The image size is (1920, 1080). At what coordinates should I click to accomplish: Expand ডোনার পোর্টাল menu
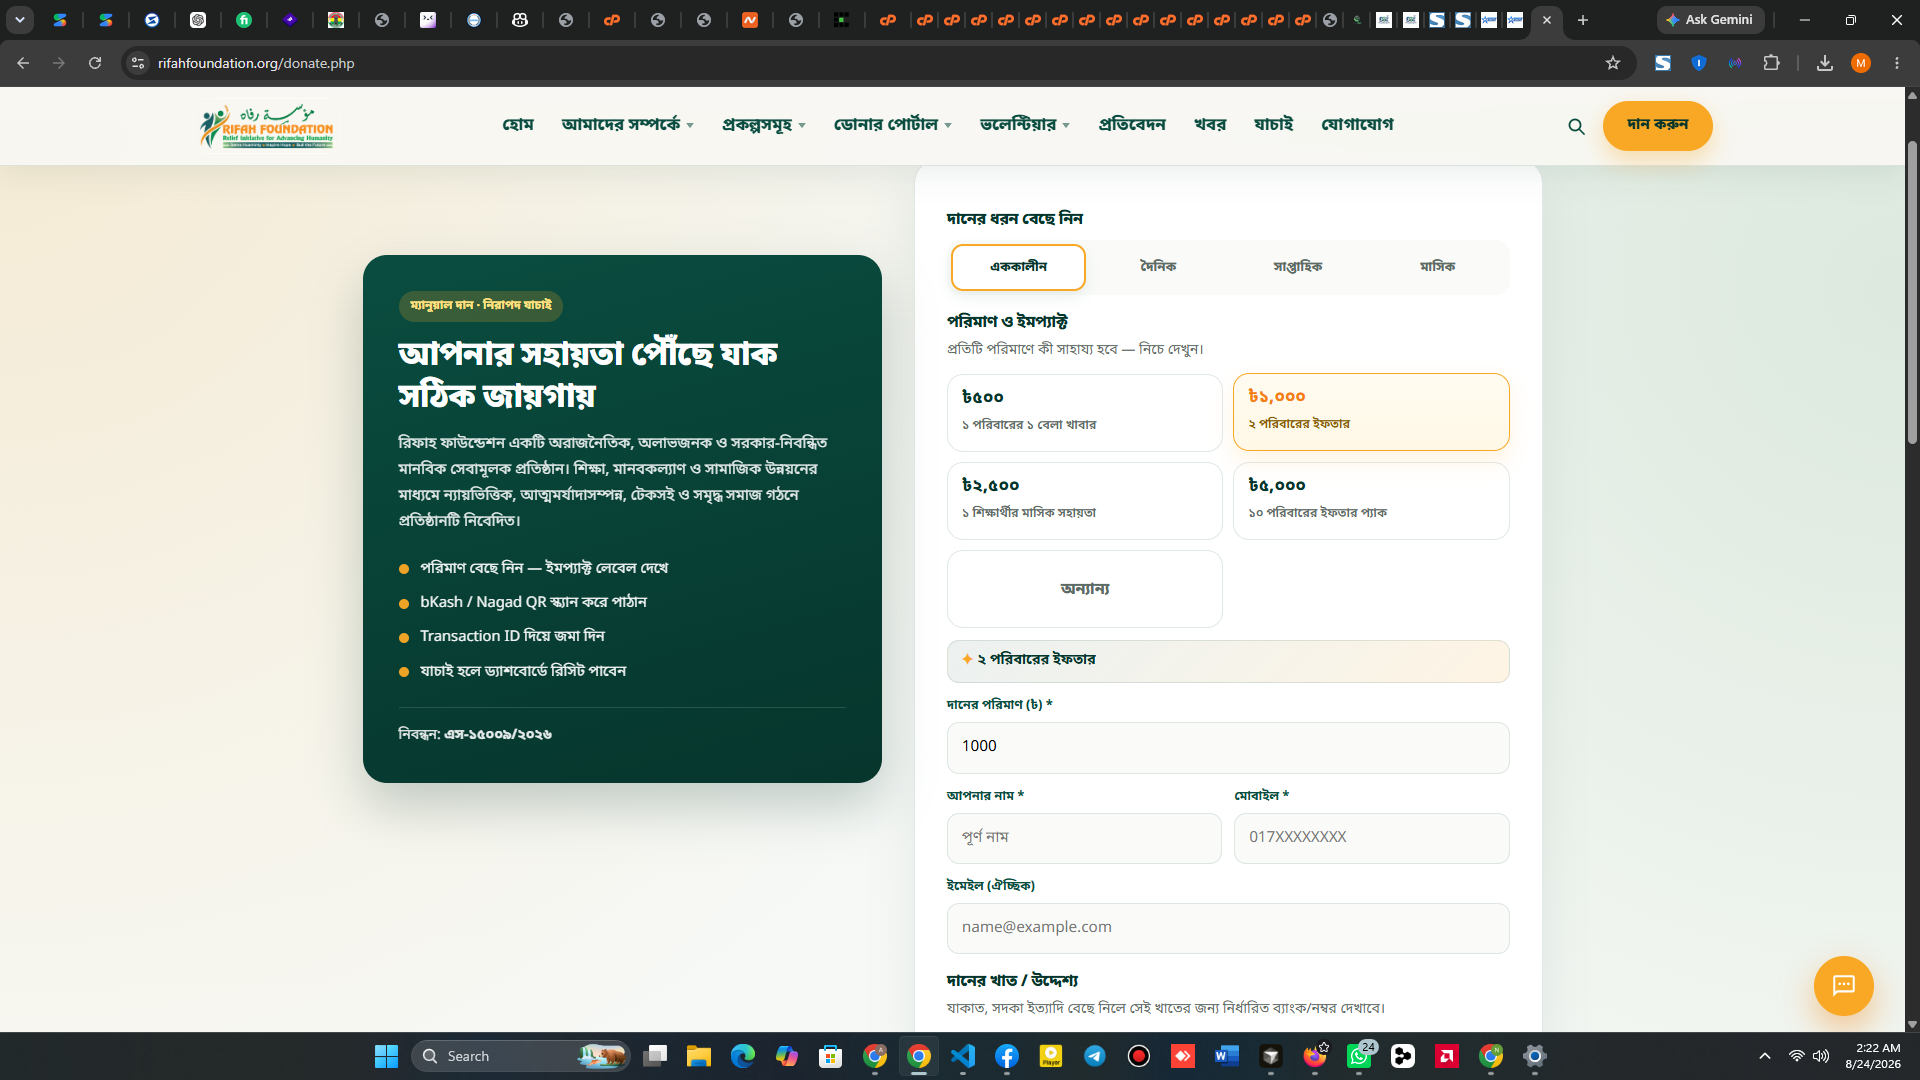coord(892,125)
